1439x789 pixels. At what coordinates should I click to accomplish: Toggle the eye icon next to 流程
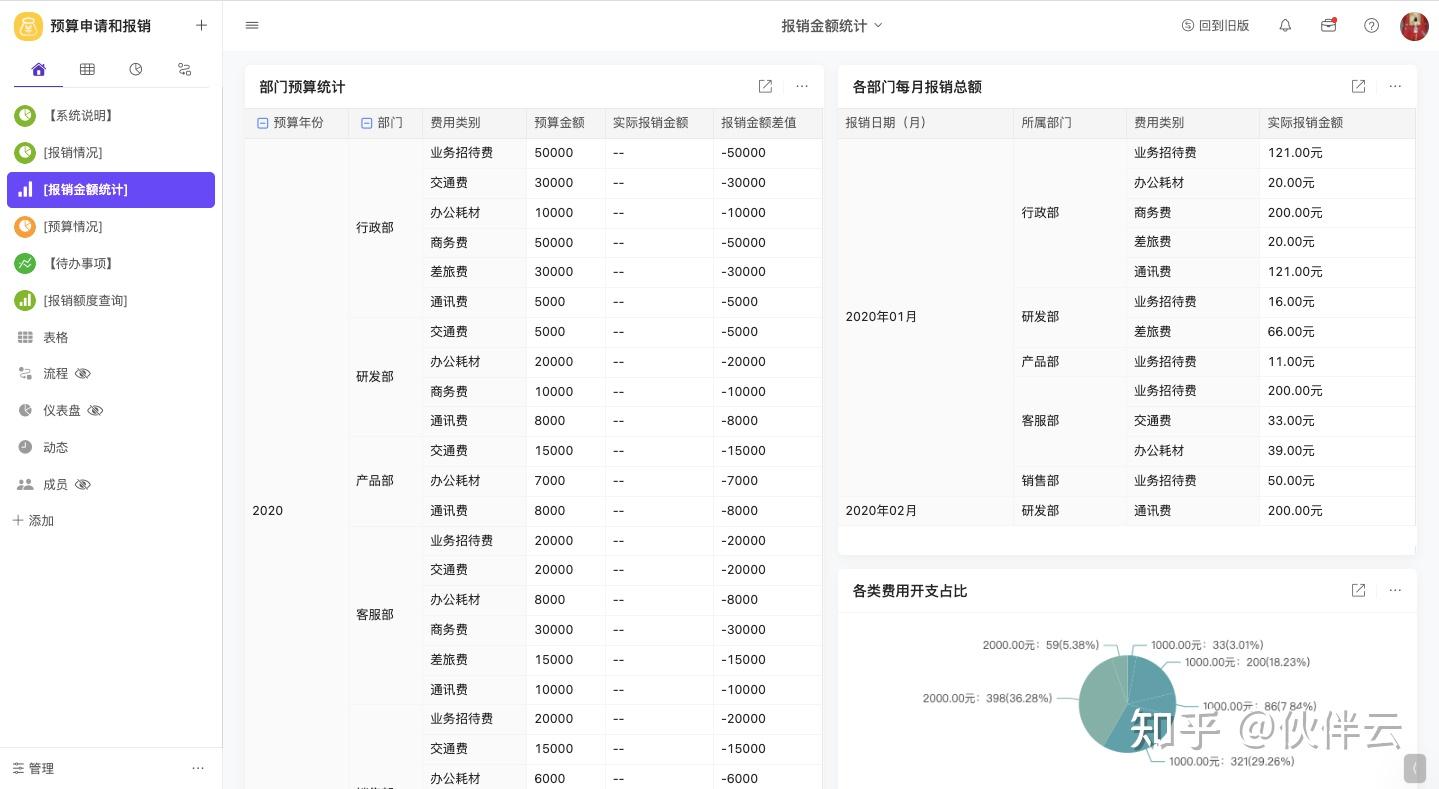pyautogui.click(x=83, y=374)
